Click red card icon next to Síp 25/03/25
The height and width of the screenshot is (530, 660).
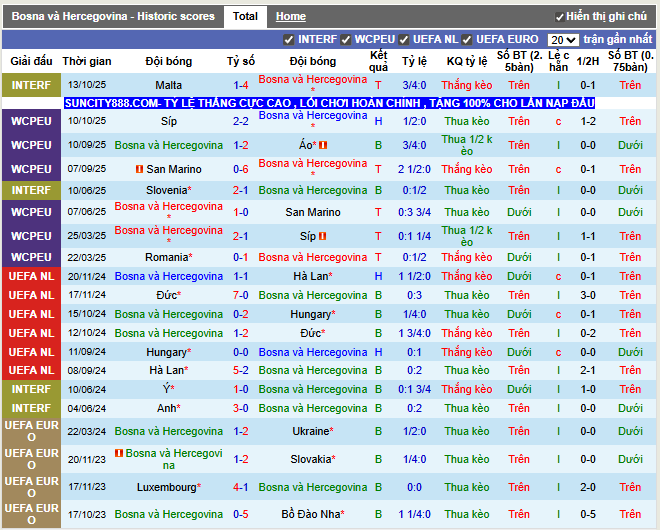click(322, 236)
